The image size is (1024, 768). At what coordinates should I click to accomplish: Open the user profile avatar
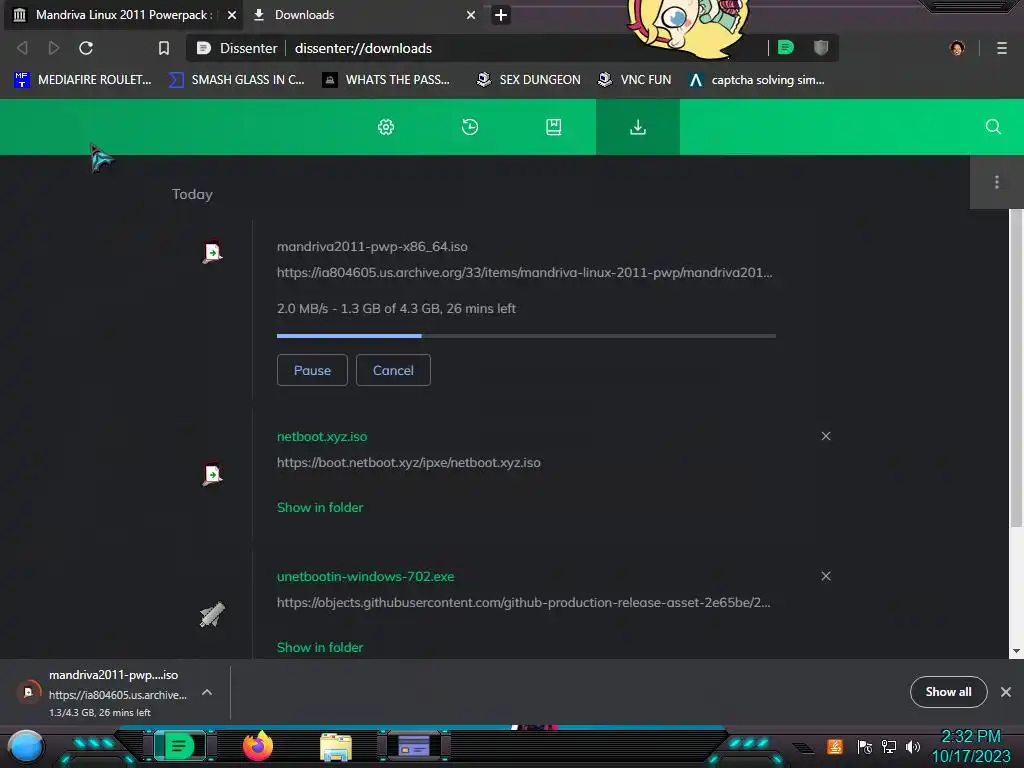click(957, 48)
